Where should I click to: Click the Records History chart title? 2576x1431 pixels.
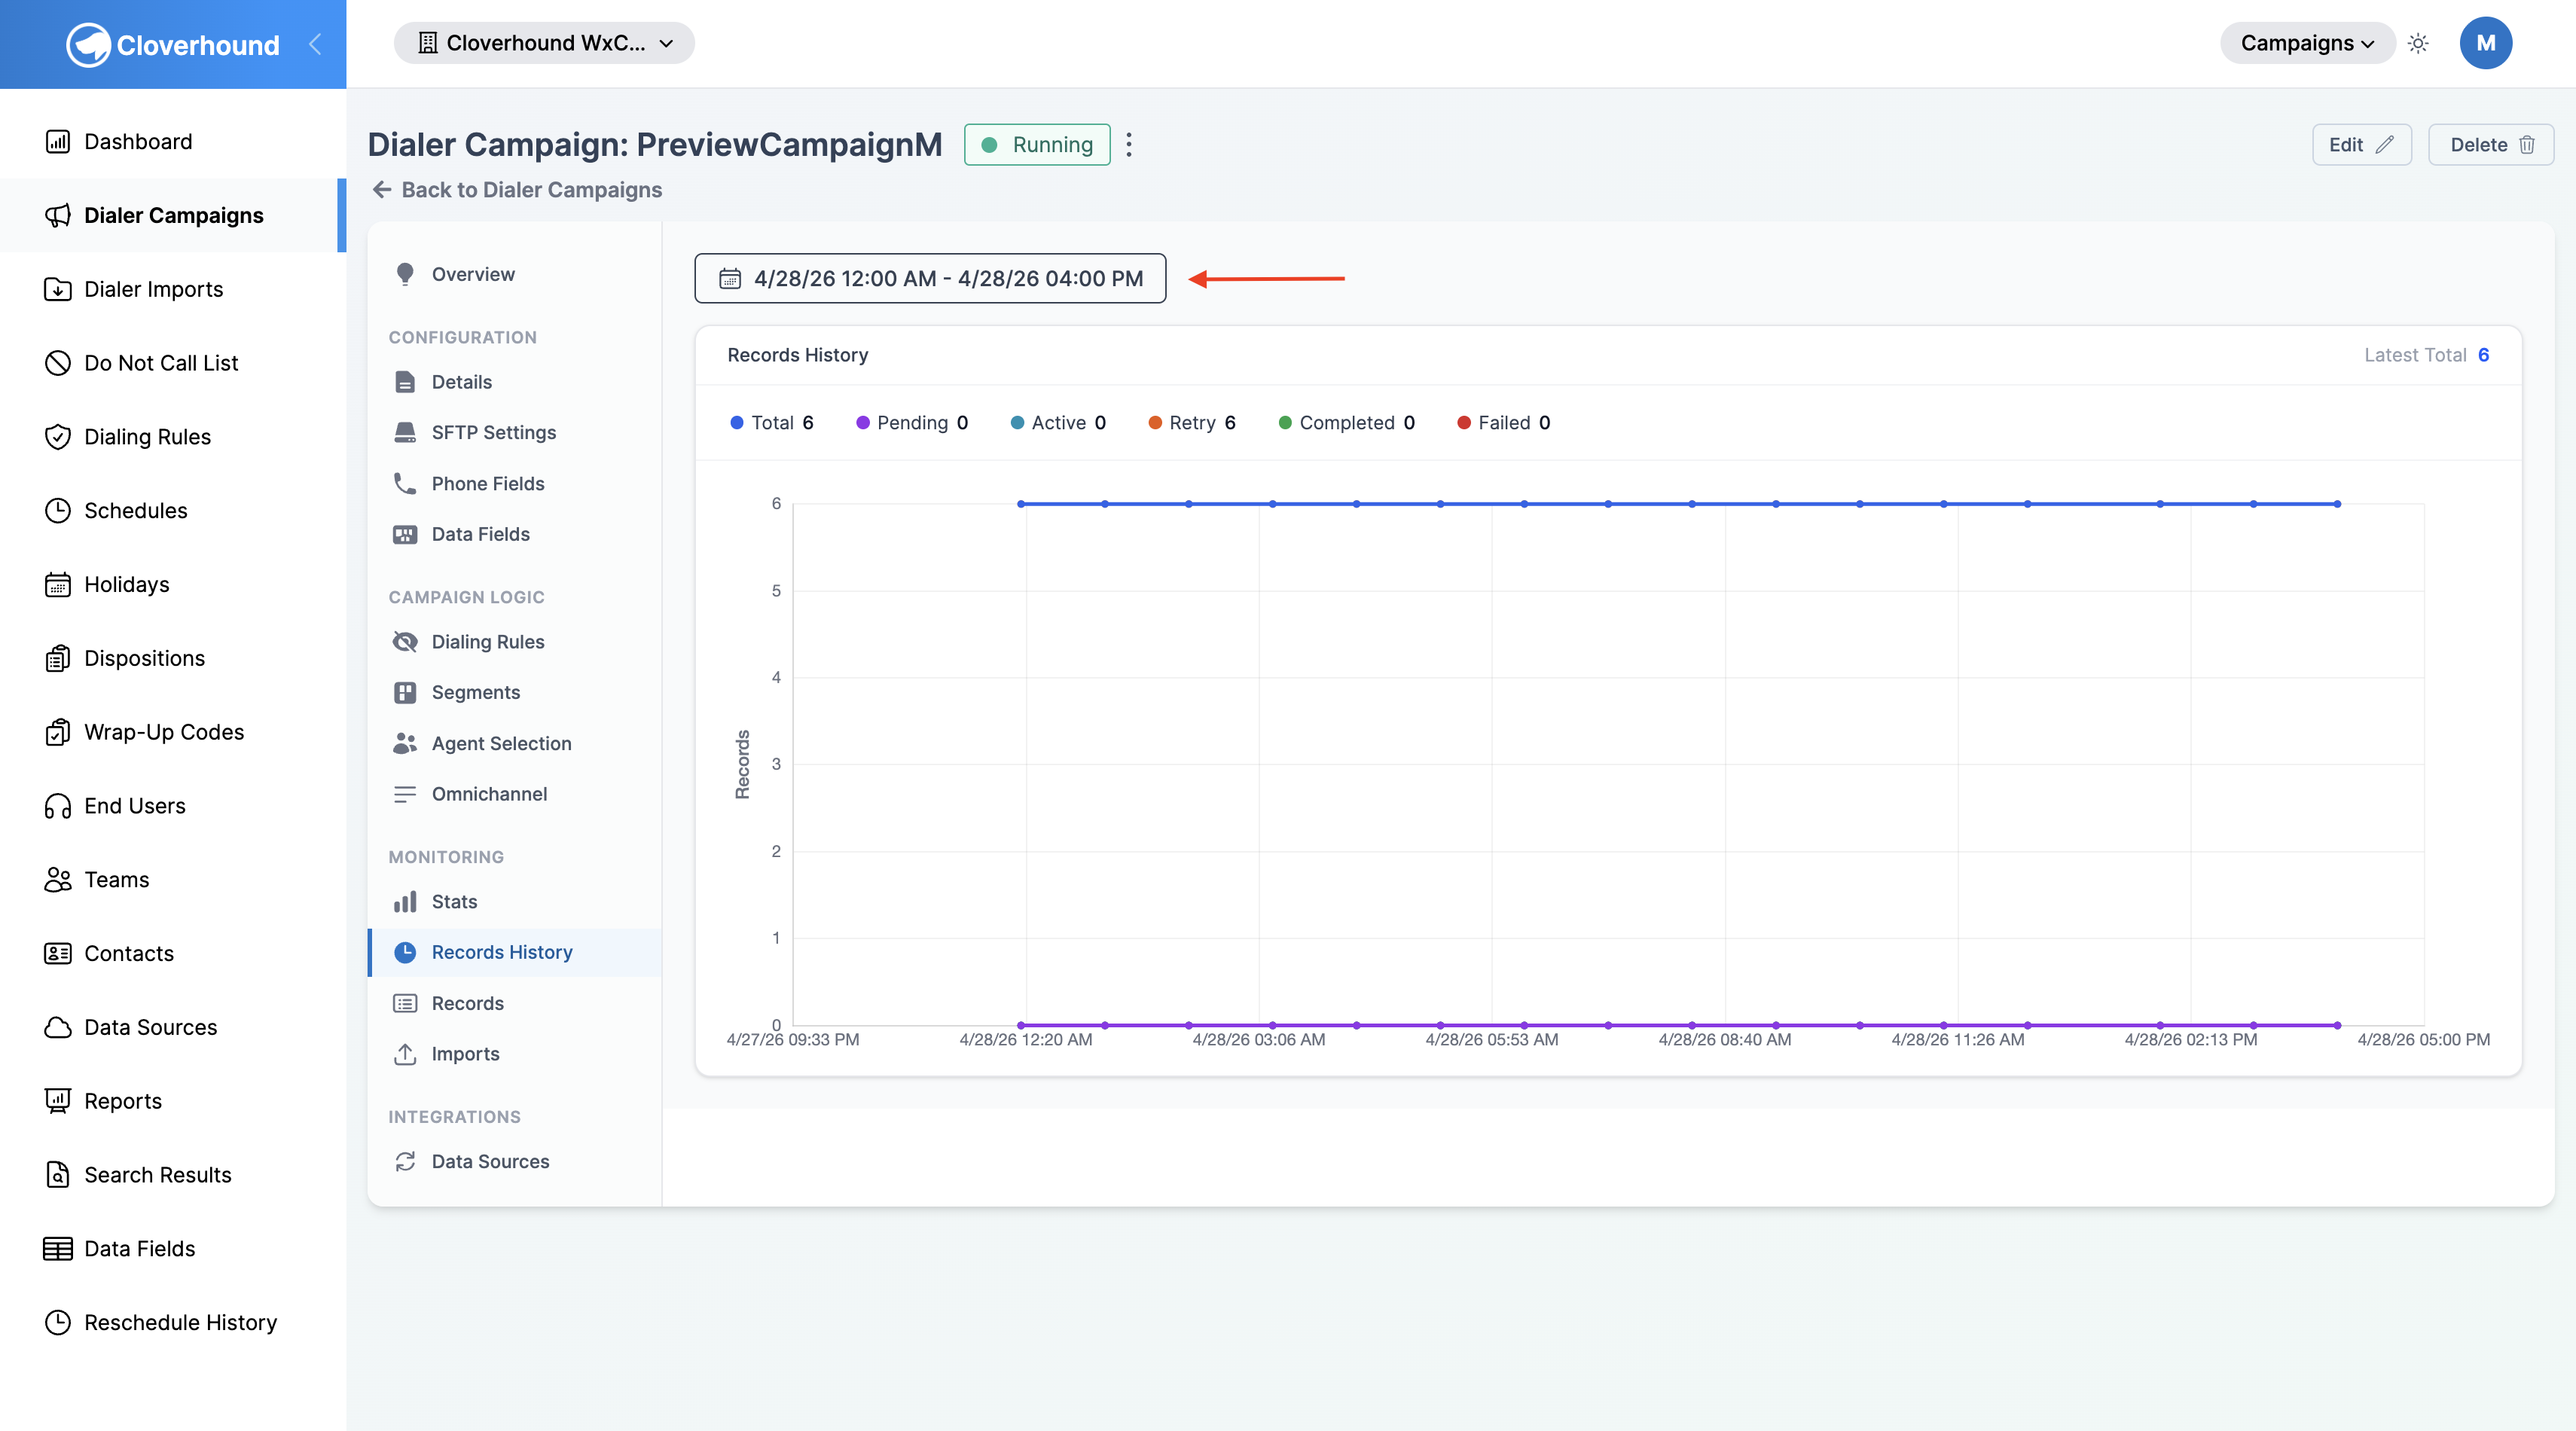(797, 355)
